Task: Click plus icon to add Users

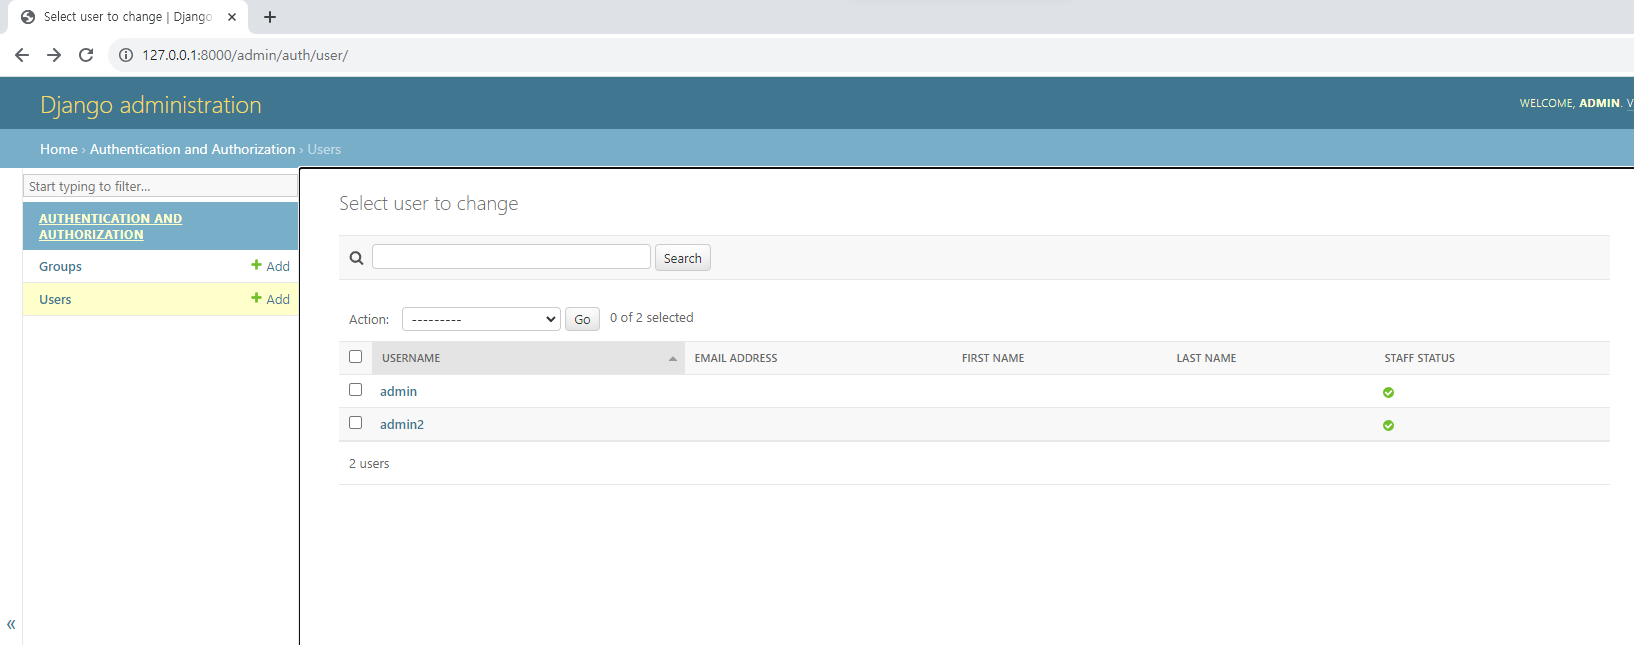Action: [256, 298]
